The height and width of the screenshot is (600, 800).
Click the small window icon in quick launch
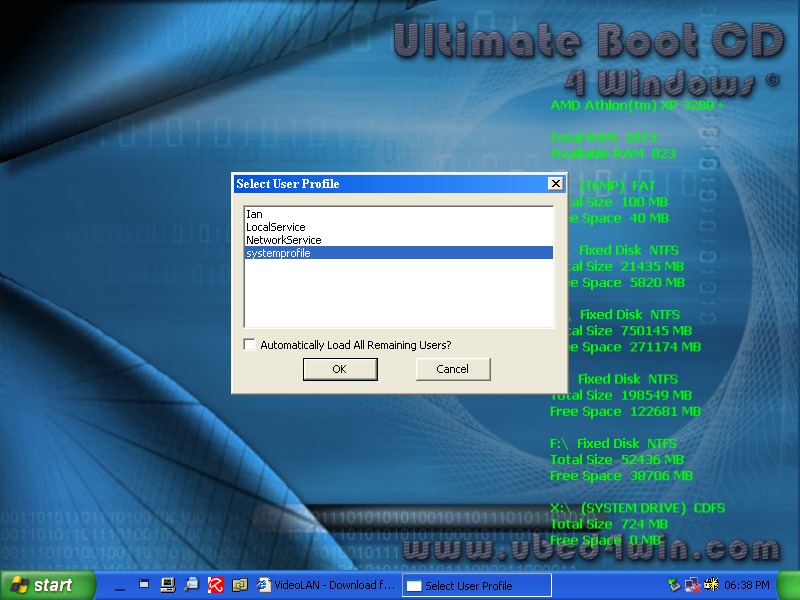click(144, 585)
